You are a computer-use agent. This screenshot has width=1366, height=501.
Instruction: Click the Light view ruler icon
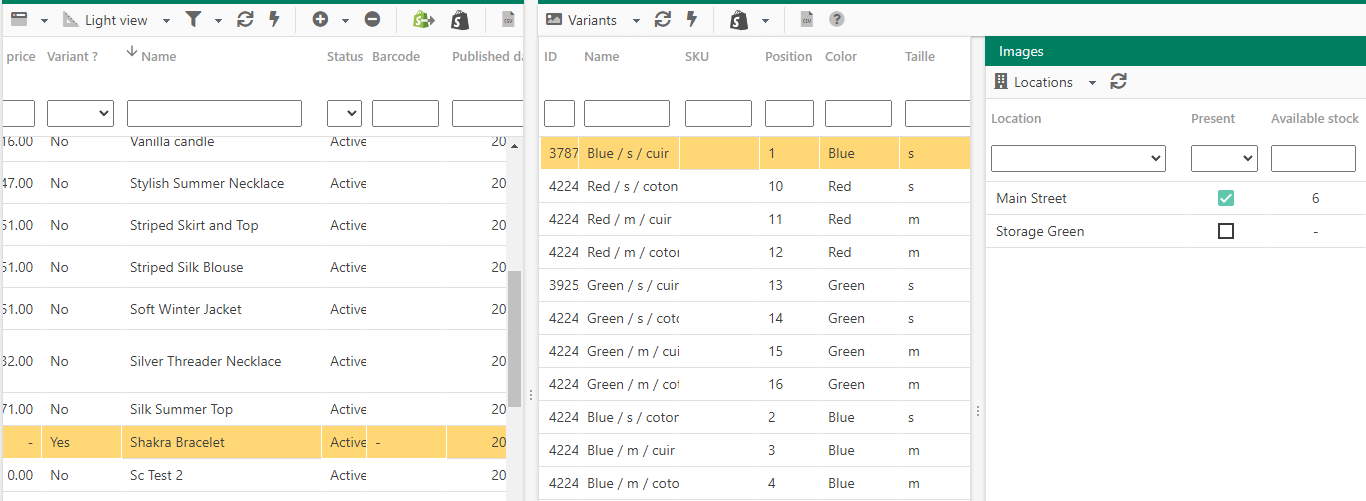pyautogui.click(x=71, y=20)
